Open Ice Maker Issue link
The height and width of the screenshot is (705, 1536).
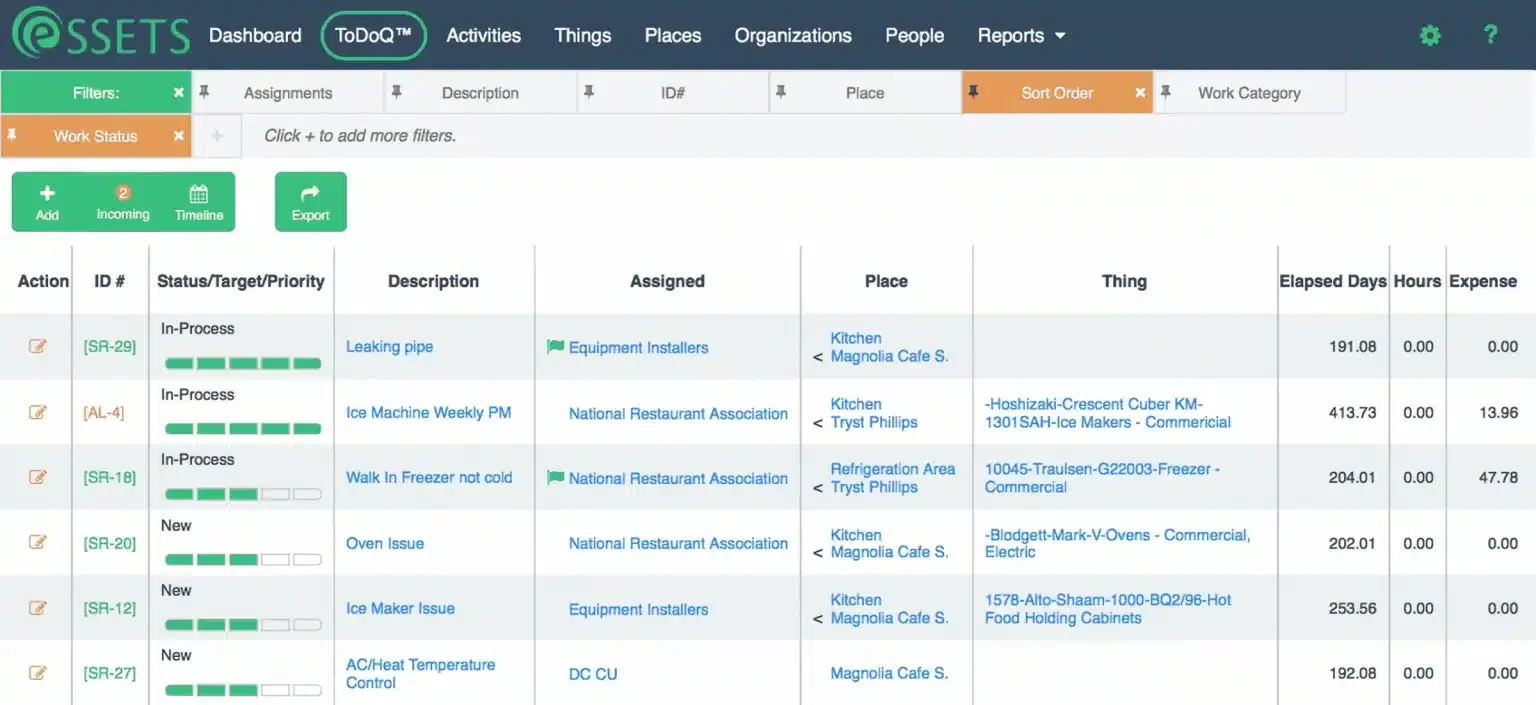click(400, 608)
